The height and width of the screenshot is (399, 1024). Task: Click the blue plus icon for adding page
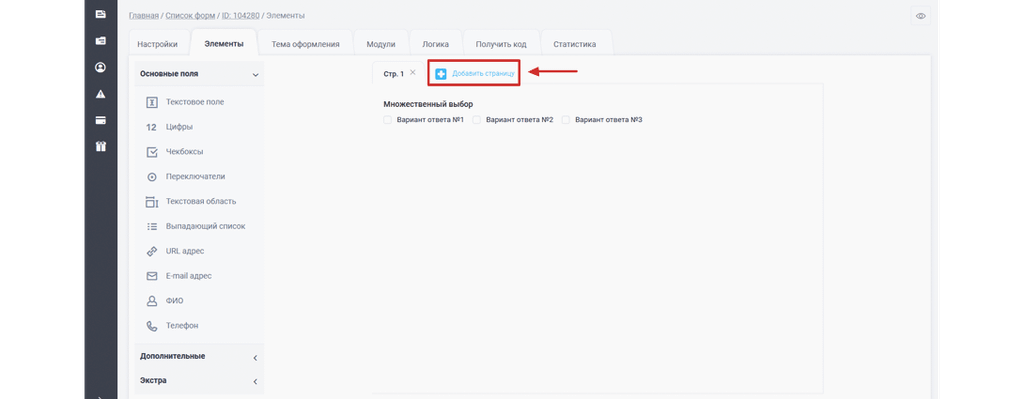[441, 74]
